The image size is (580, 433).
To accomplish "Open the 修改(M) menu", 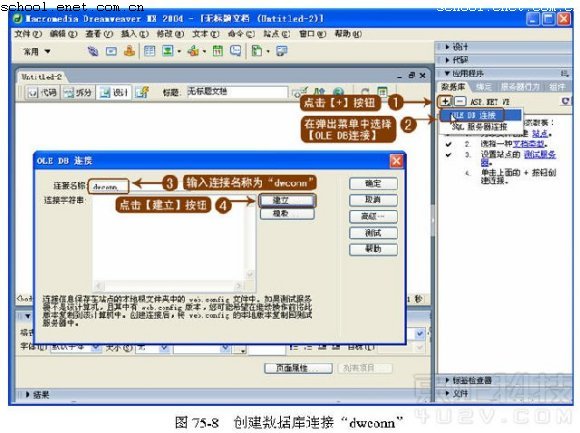I will tap(170, 34).
